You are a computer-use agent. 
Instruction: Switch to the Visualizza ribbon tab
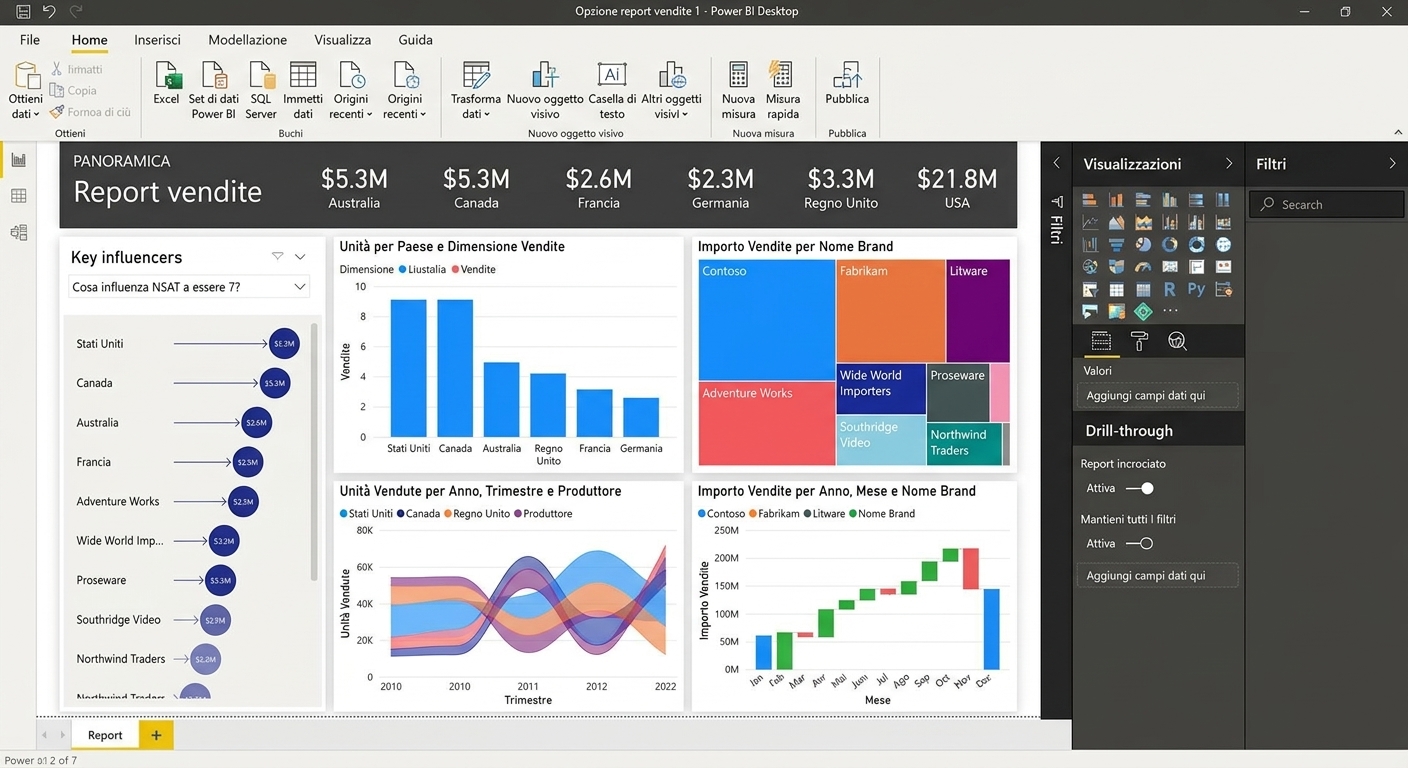[342, 40]
